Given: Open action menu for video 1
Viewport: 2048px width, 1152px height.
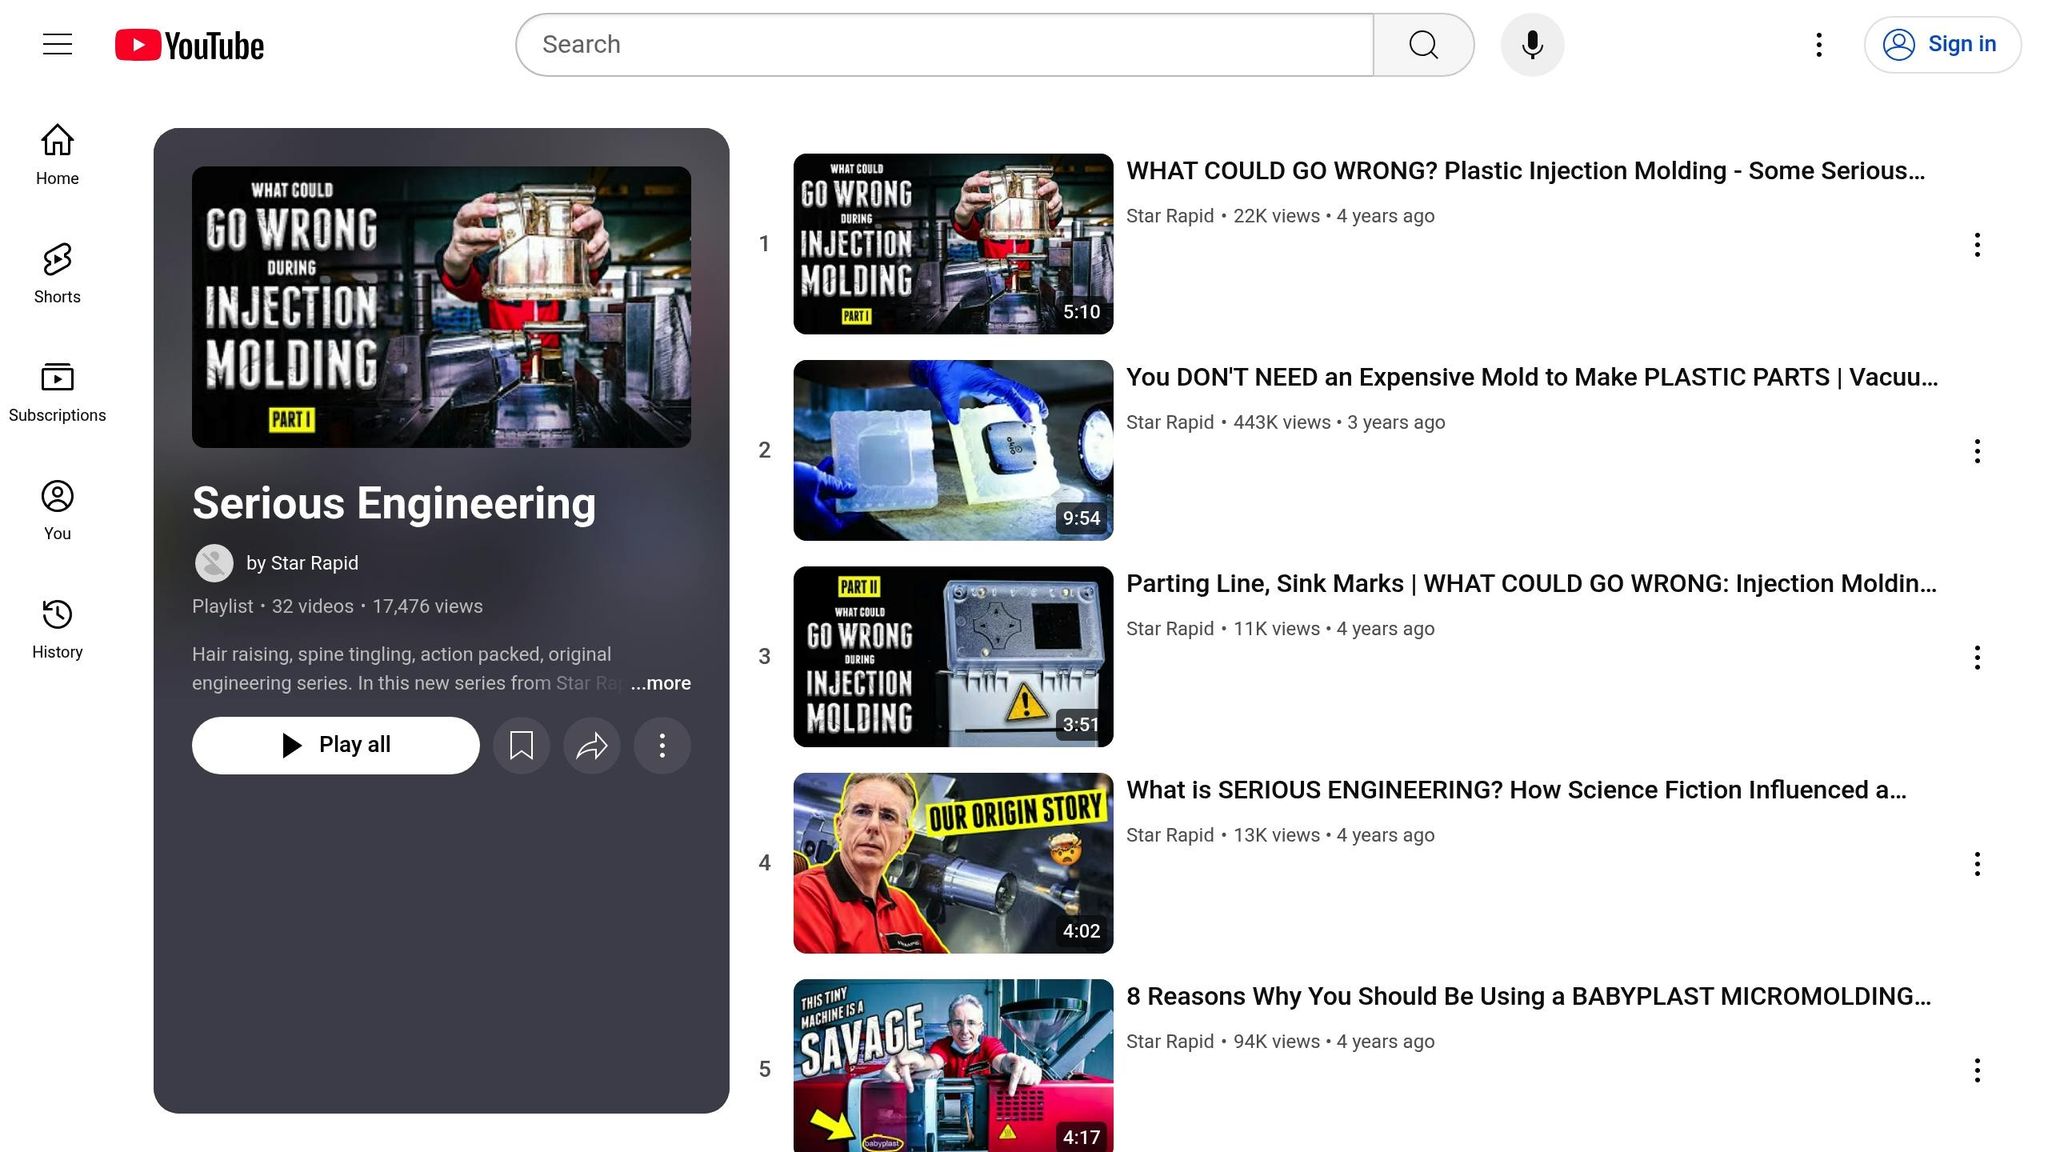Looking at the screenshot, I should tap(1976, 245).
